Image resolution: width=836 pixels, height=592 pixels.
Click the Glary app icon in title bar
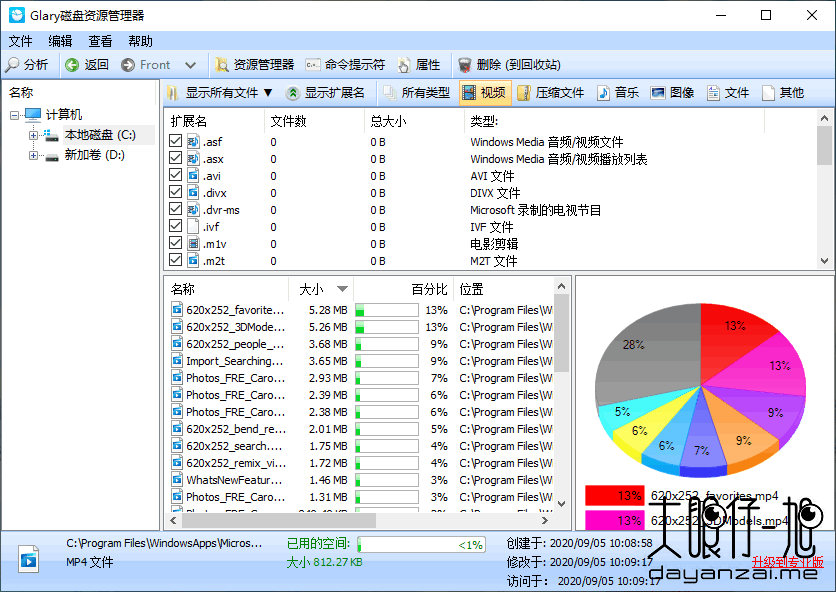point(17,15)
